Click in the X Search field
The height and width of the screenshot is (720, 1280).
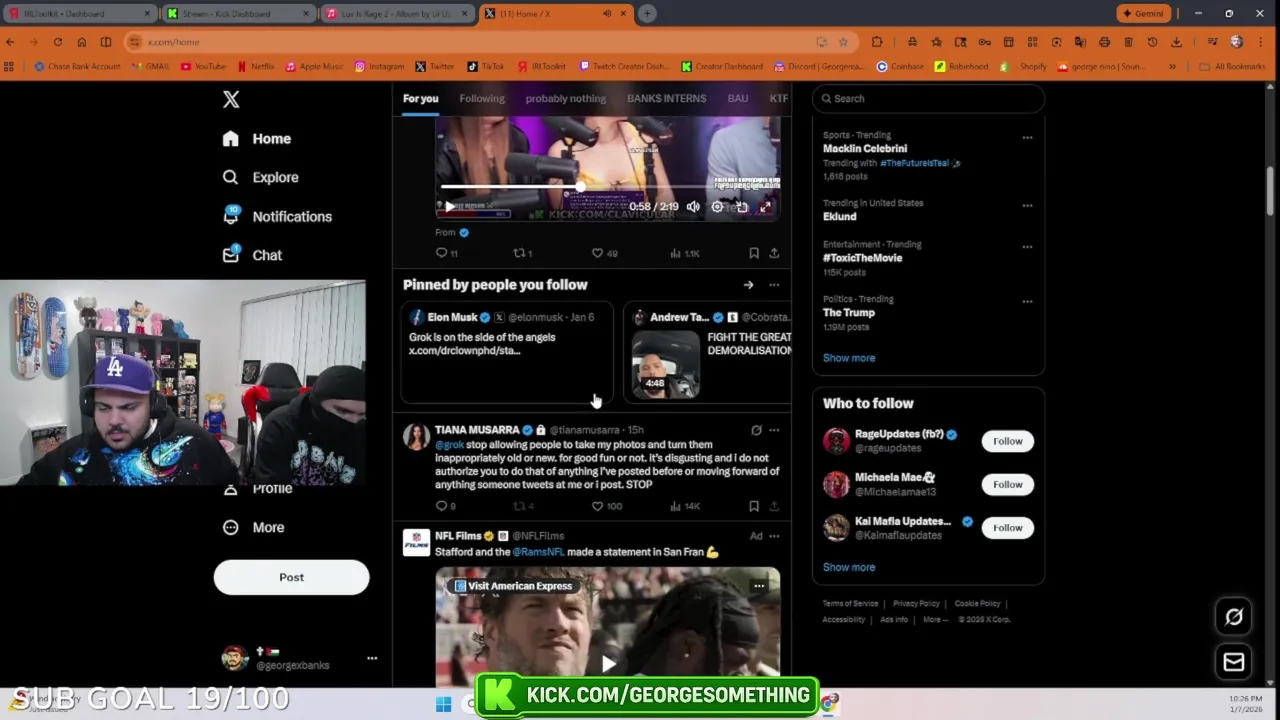click(929, 98)
